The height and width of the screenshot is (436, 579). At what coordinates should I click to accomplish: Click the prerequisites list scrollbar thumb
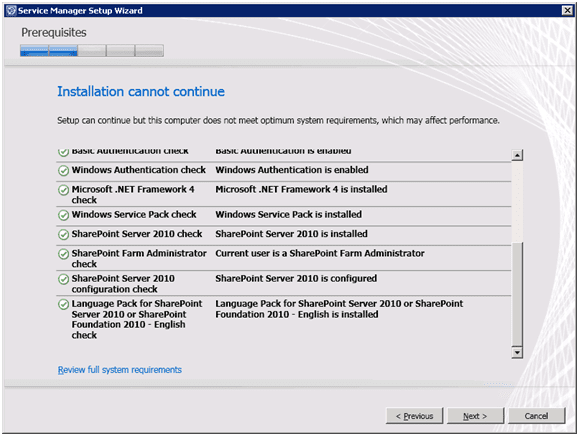pyautogui.click(x=517, y=294)
